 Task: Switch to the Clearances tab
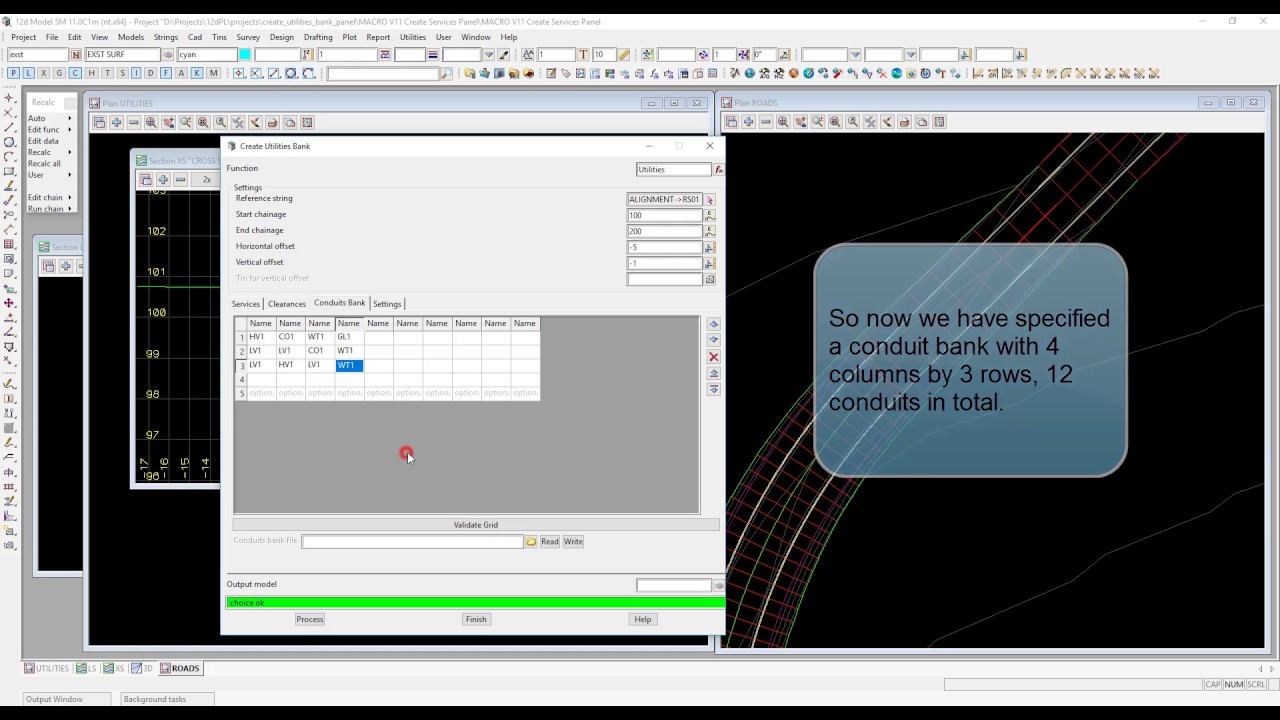pyautogui.click(x=287, y=304)
